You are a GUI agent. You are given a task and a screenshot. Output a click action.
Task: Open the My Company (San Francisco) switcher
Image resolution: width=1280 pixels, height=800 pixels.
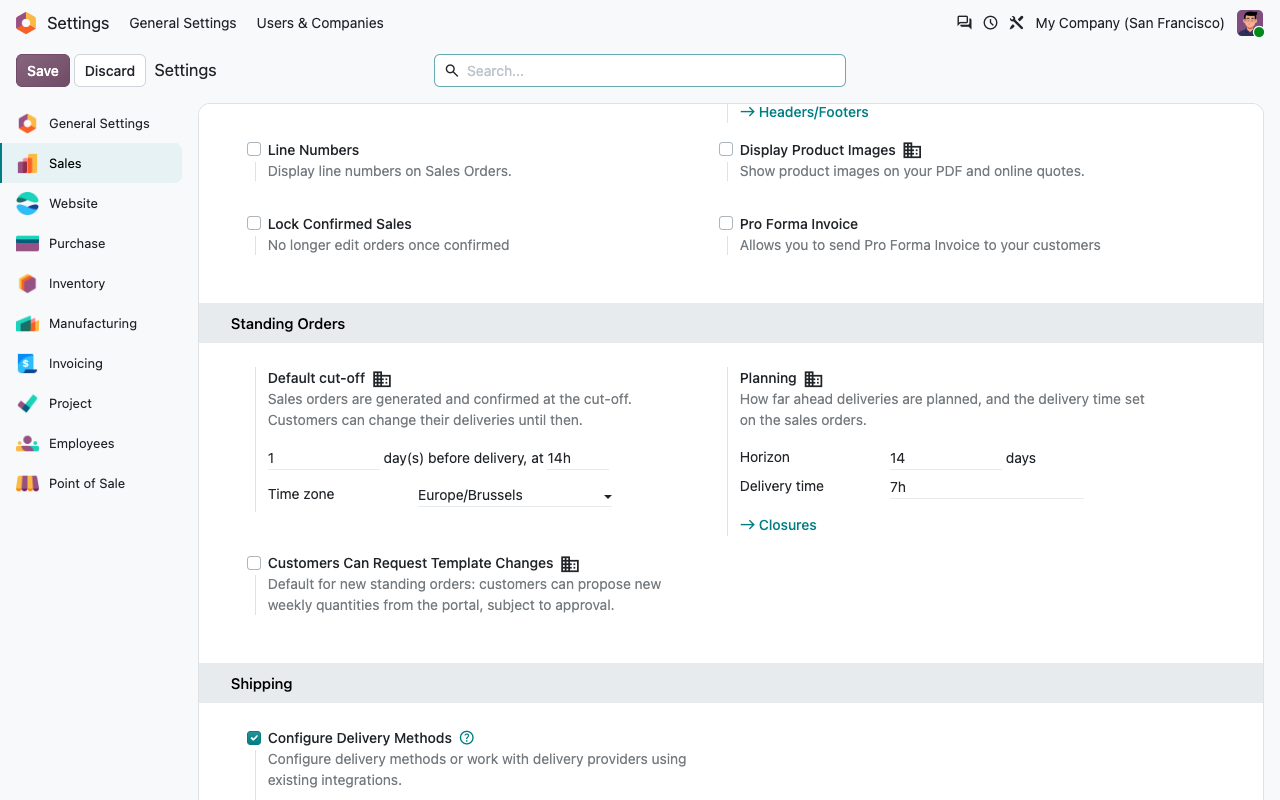pos(1130,23)
